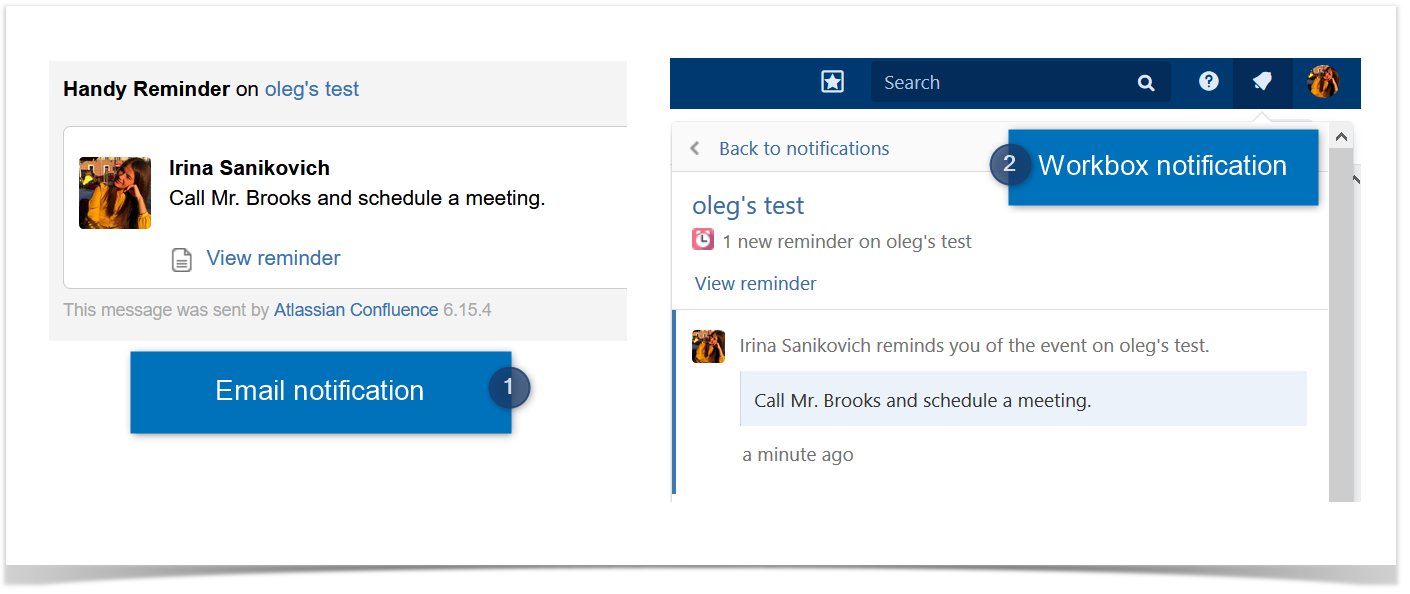Click View reminder in the workbox panel

(x=754, y=283)
